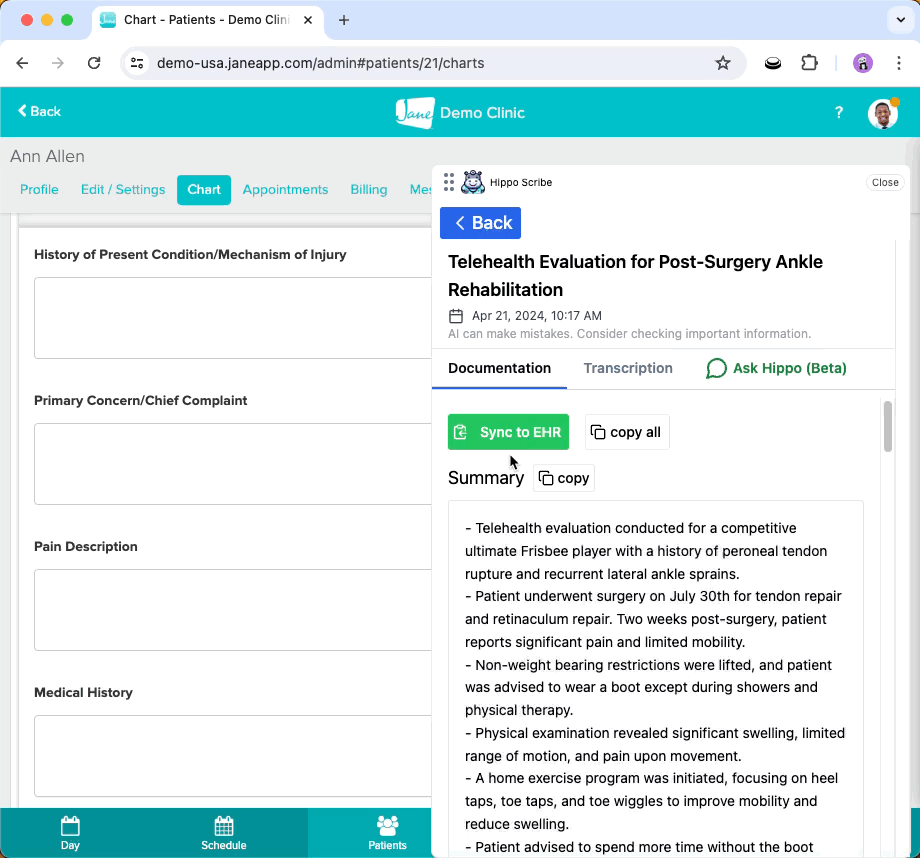Click the blue Back button in Hippo Scribe
This screenshot has width=920, height=858.
[480, 223]
